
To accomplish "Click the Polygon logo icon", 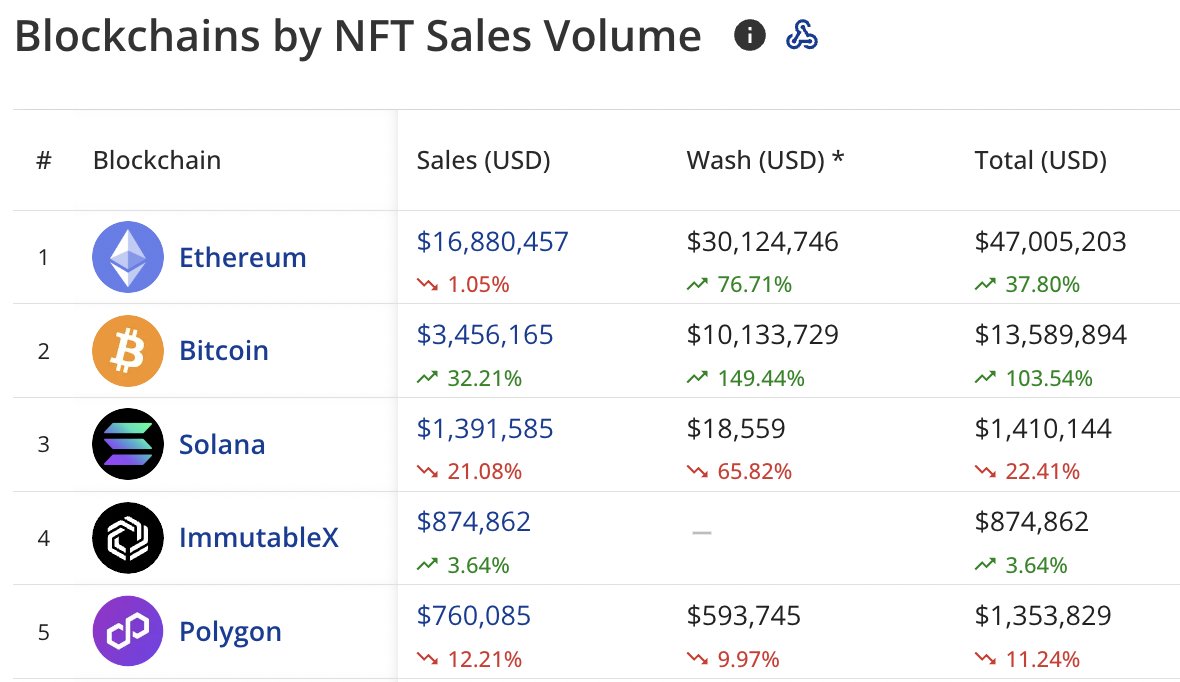I will [128, 631].
